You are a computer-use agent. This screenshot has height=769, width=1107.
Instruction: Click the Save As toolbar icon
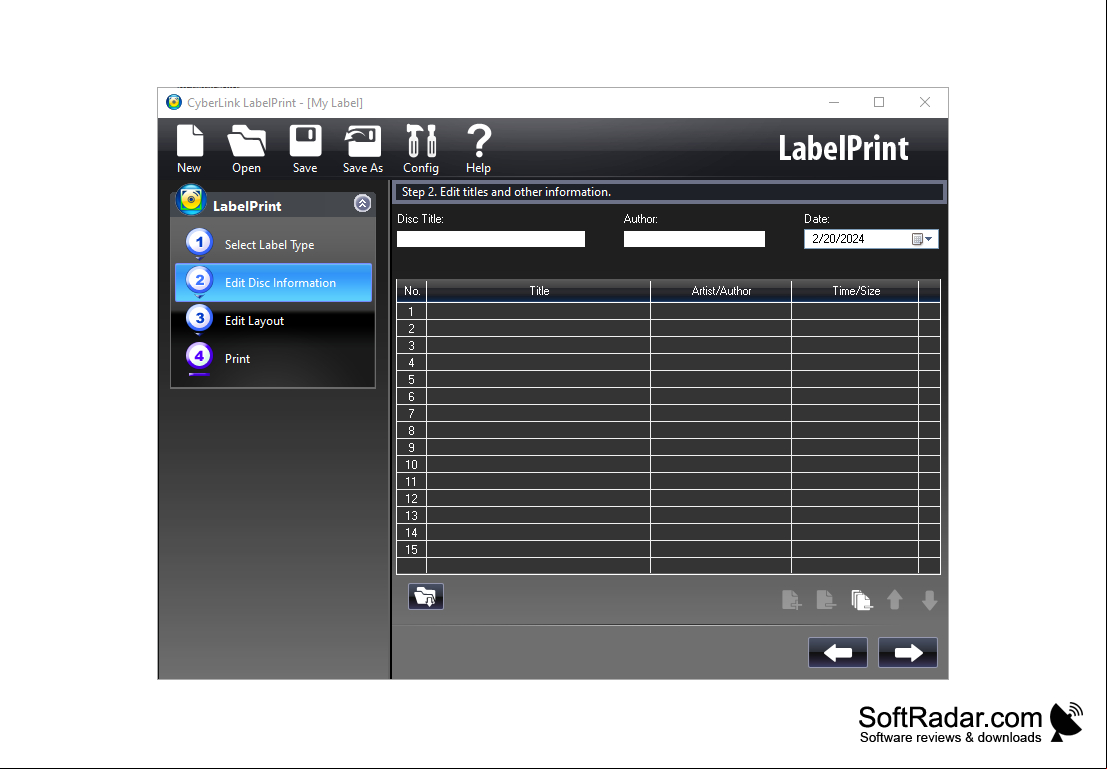362,148
